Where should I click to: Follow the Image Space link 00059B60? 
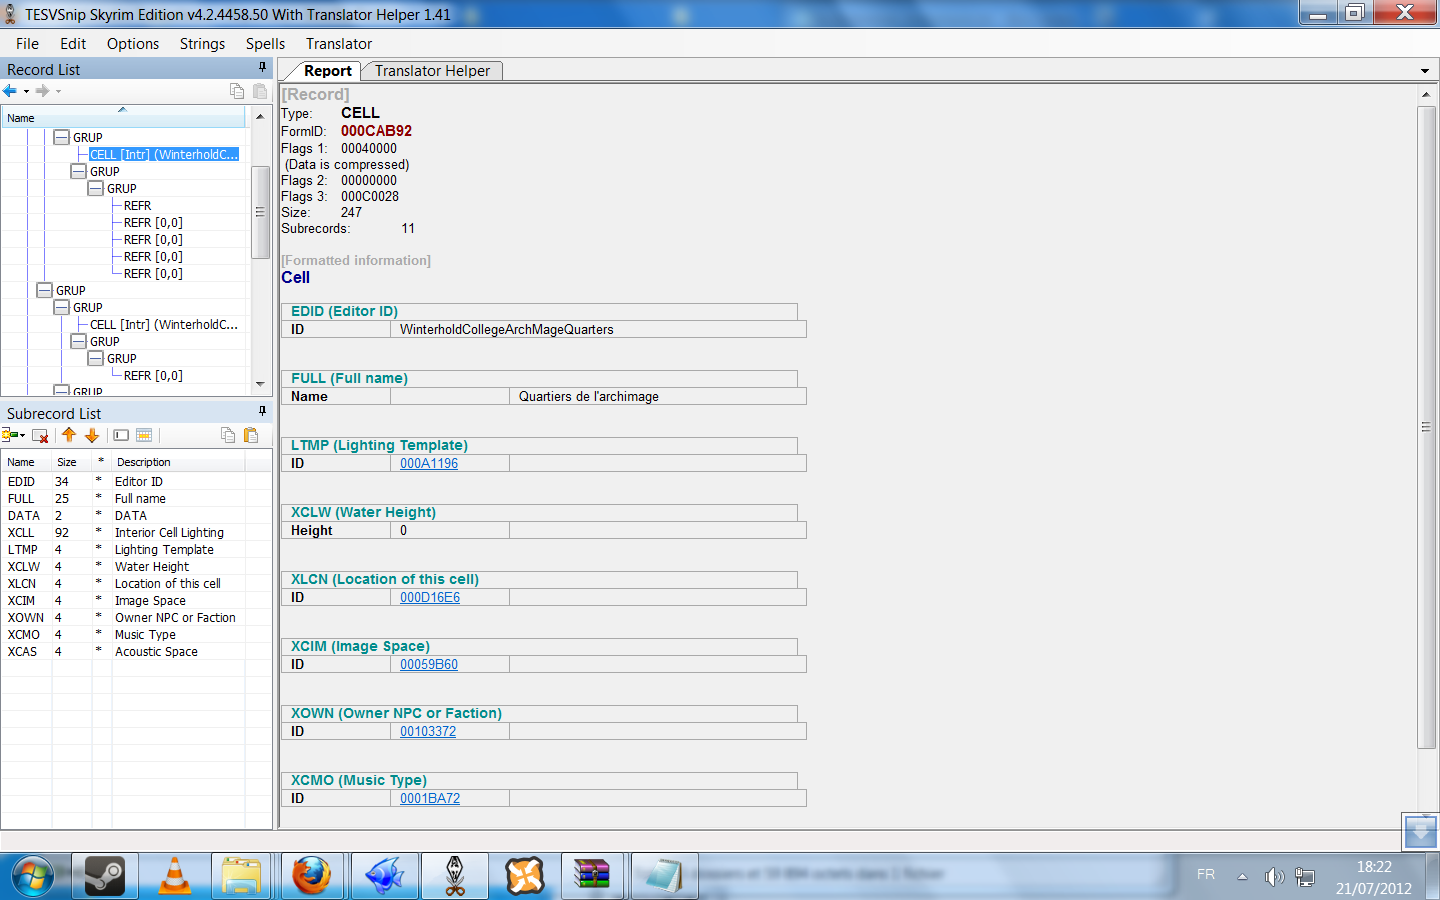(429, 664)
